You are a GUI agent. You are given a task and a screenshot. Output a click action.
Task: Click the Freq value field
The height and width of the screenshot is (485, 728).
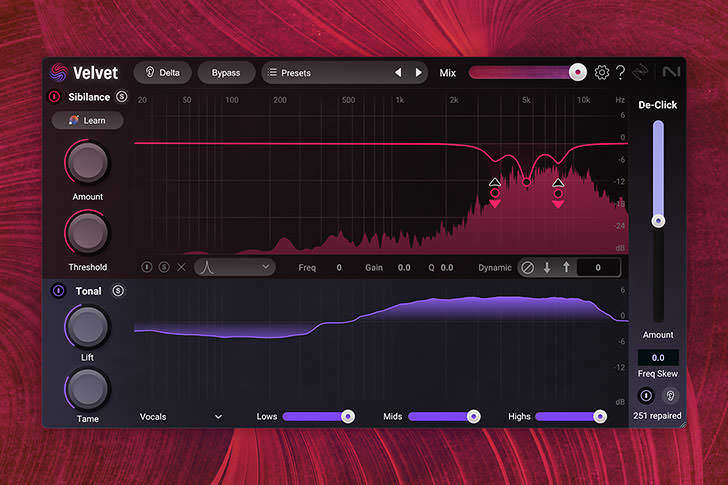339,268
